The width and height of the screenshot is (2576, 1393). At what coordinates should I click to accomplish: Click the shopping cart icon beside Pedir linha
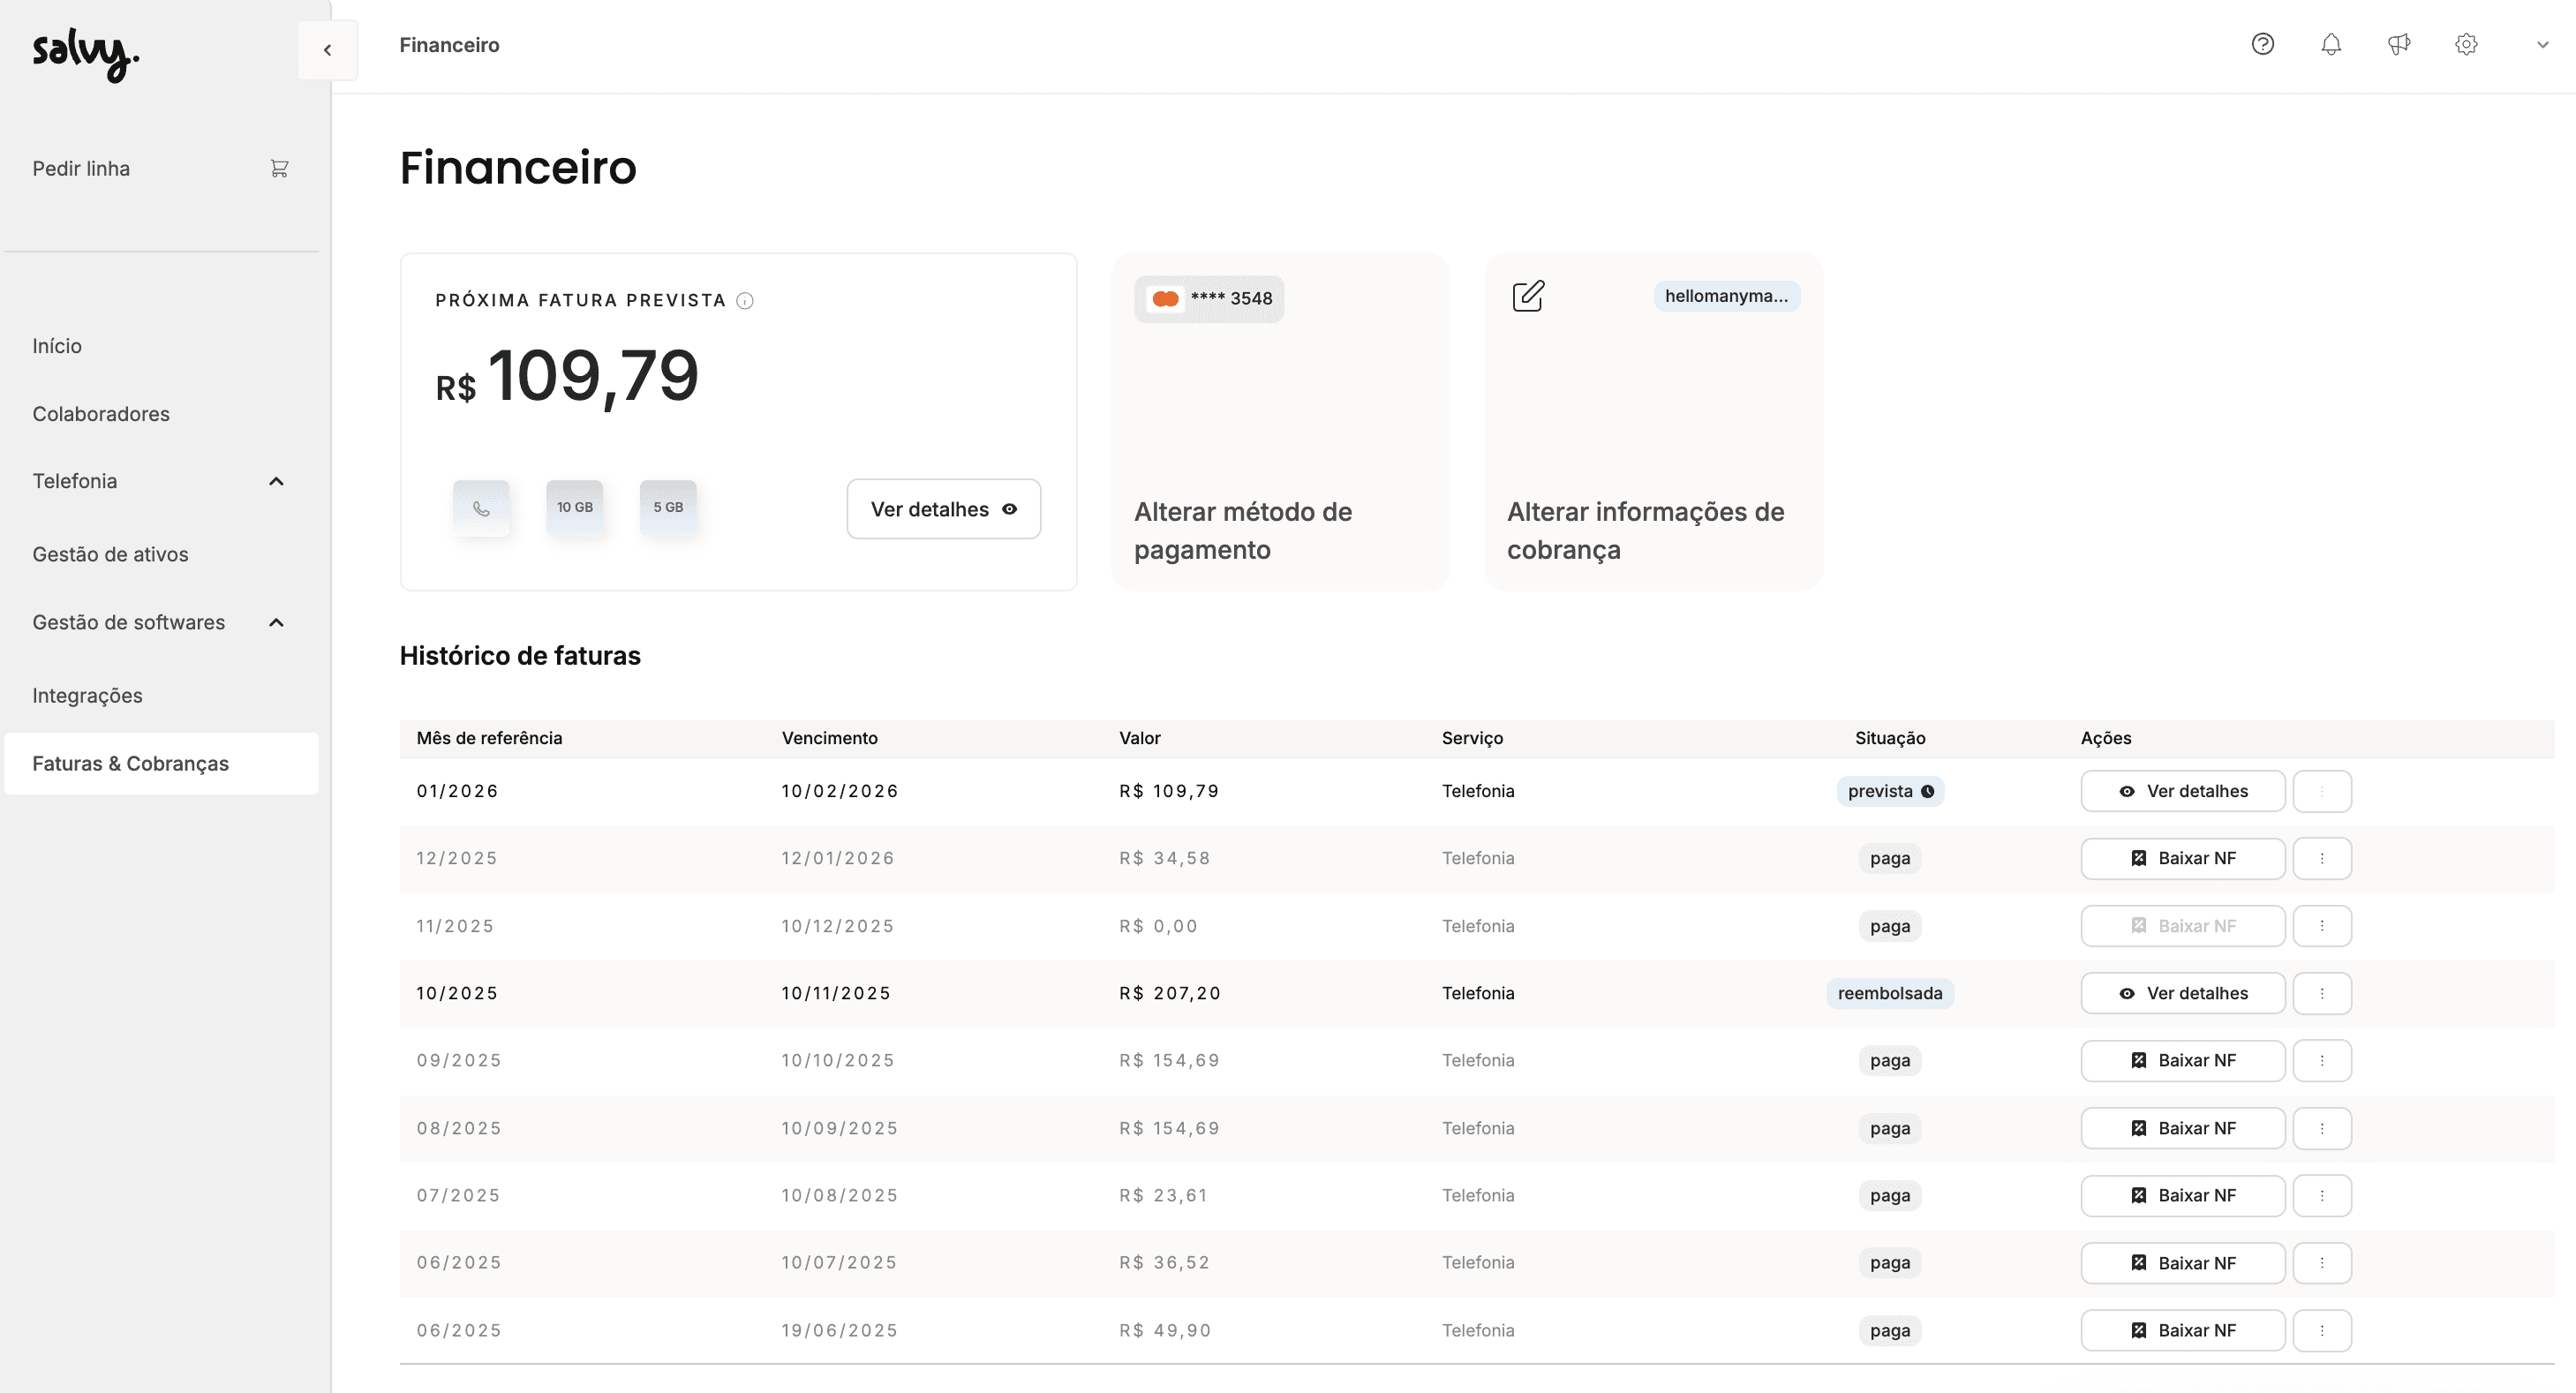[279, 169]
